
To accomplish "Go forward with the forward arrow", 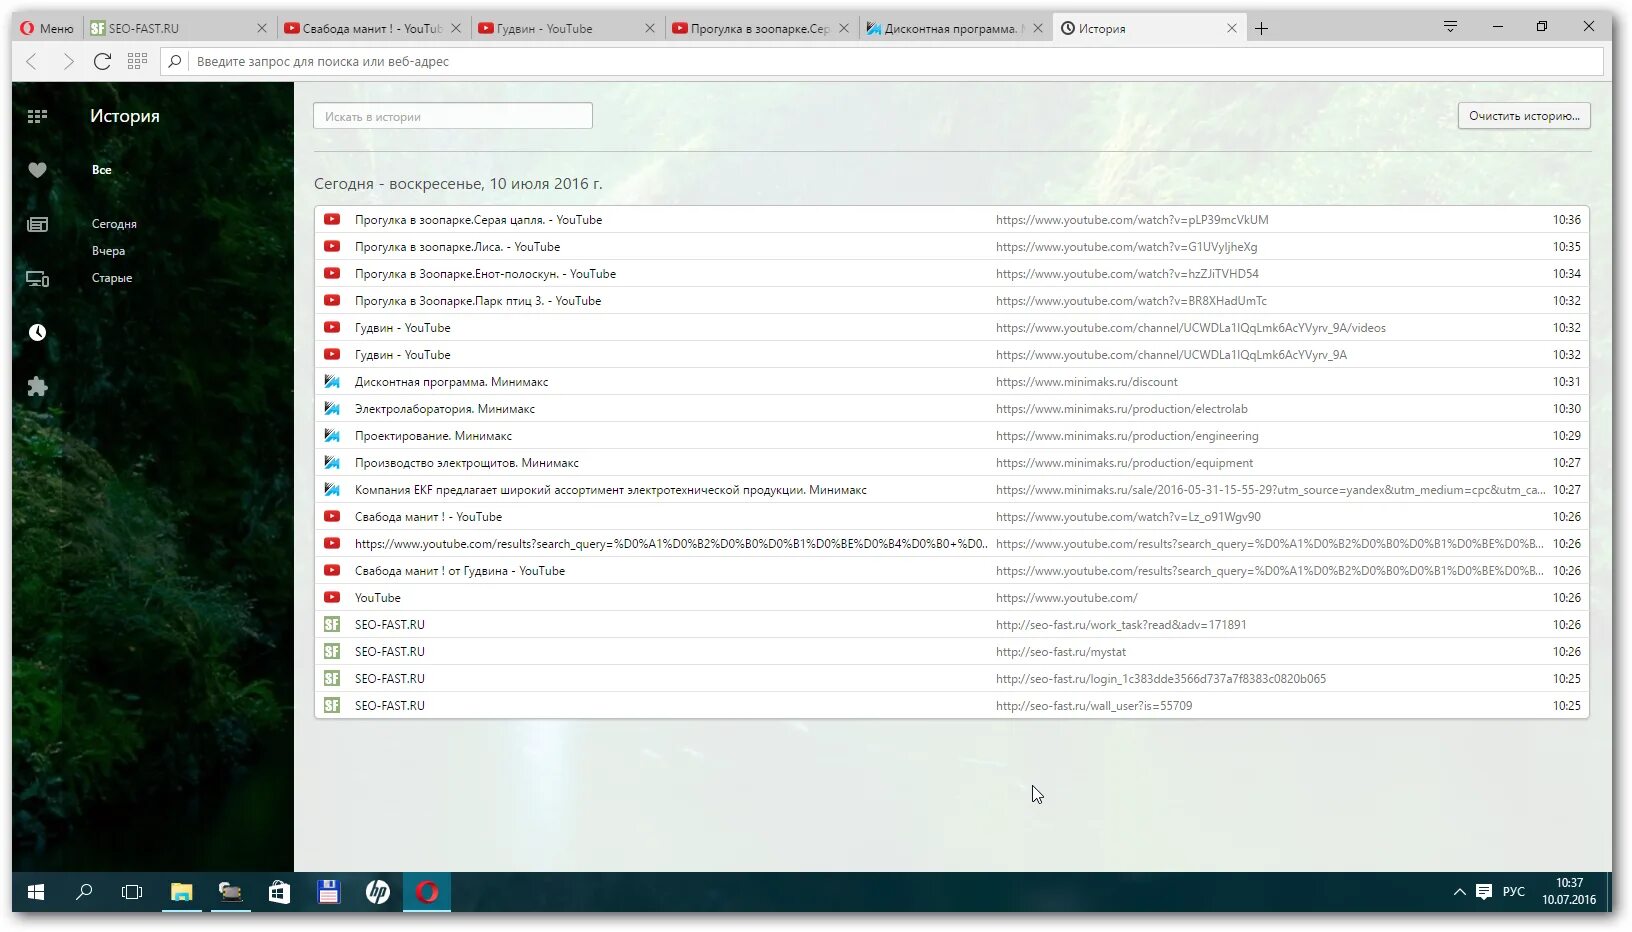I will click(x=67, y=61).
